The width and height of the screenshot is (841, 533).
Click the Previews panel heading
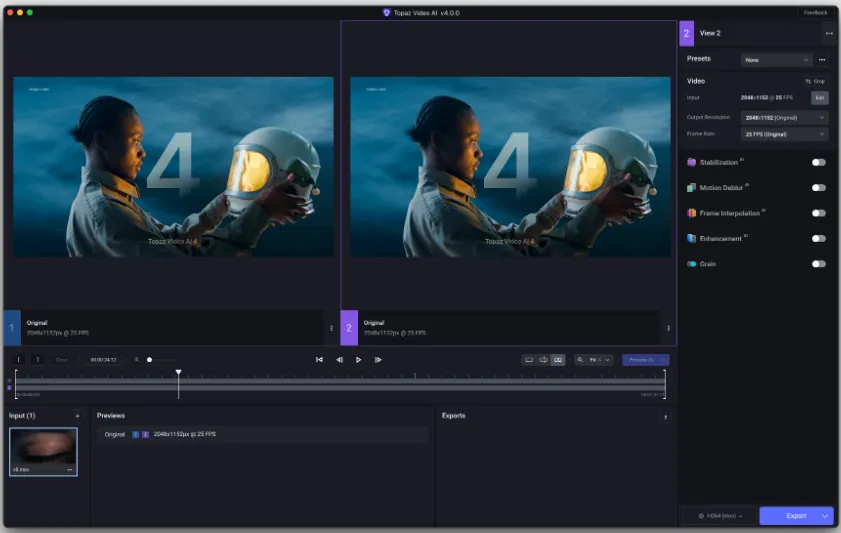click(x=111, y=416)
